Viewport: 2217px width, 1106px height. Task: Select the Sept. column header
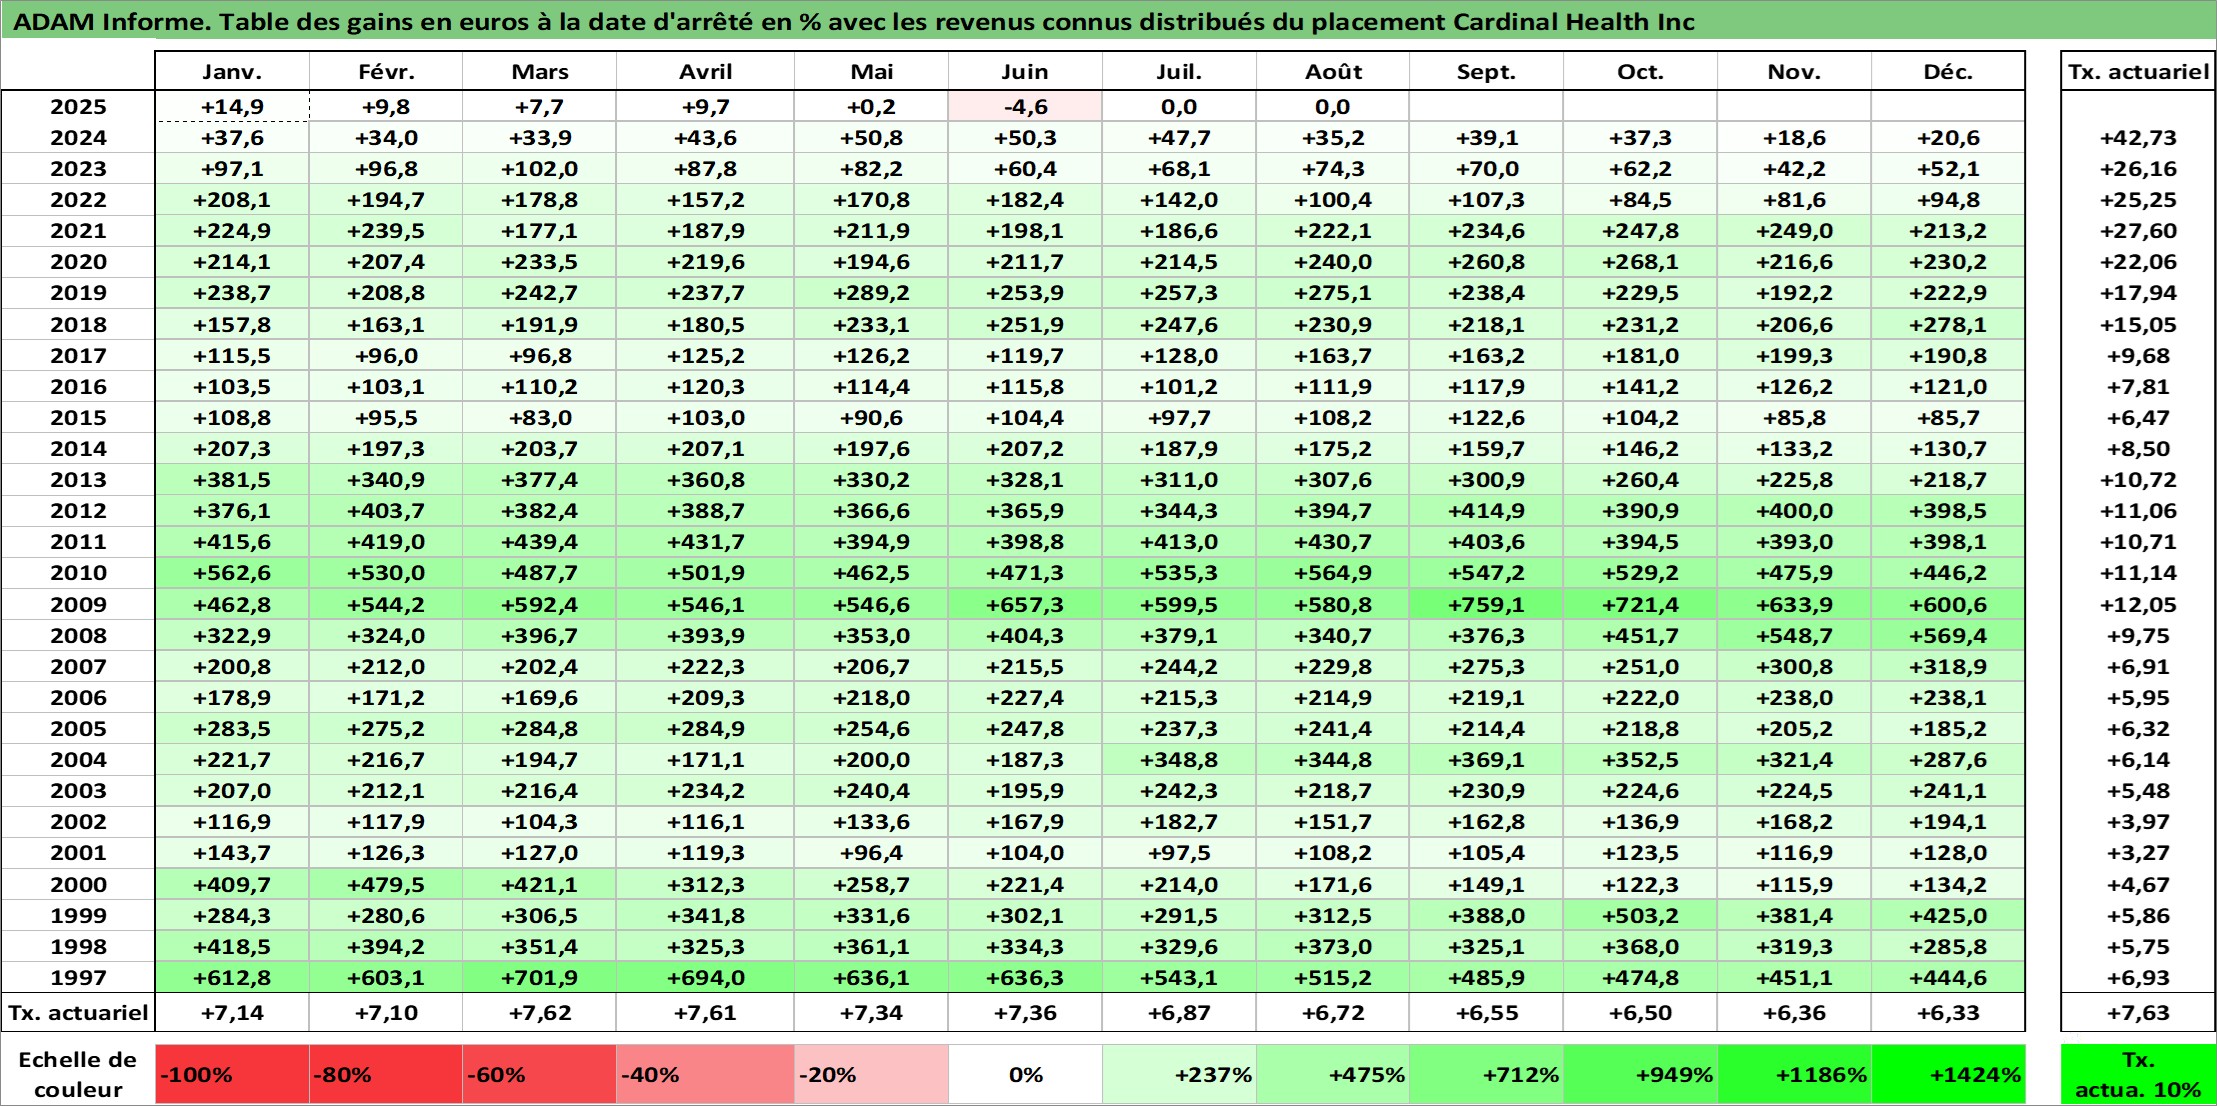(x=1486, y=72)
